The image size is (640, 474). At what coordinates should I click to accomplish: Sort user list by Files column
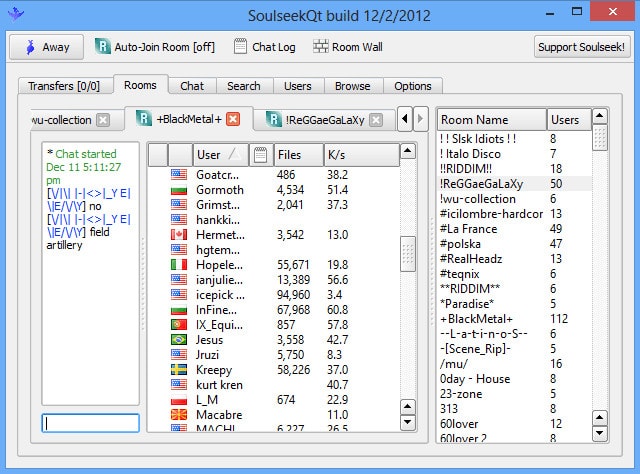point(298,155)
